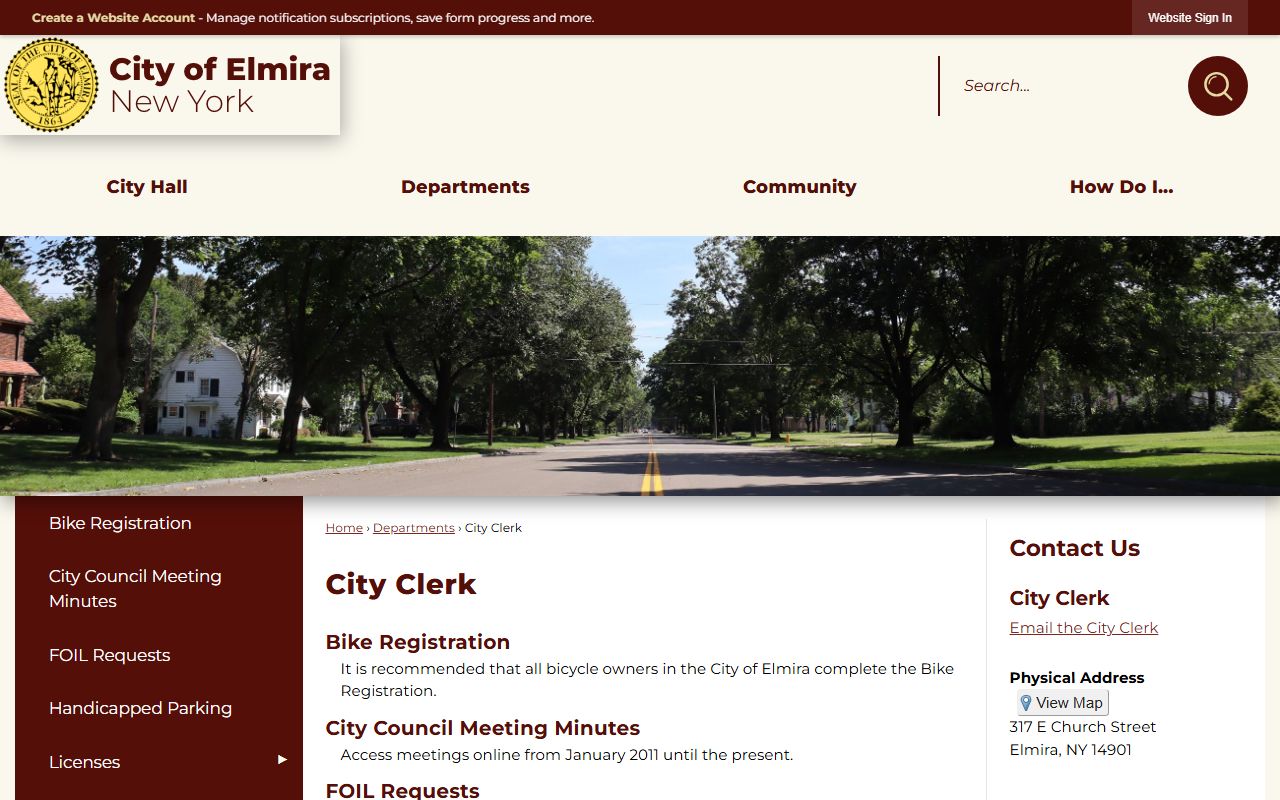Click the Physical Address label
This screenshot has width=1280, height=800.
click(1076, 678)
